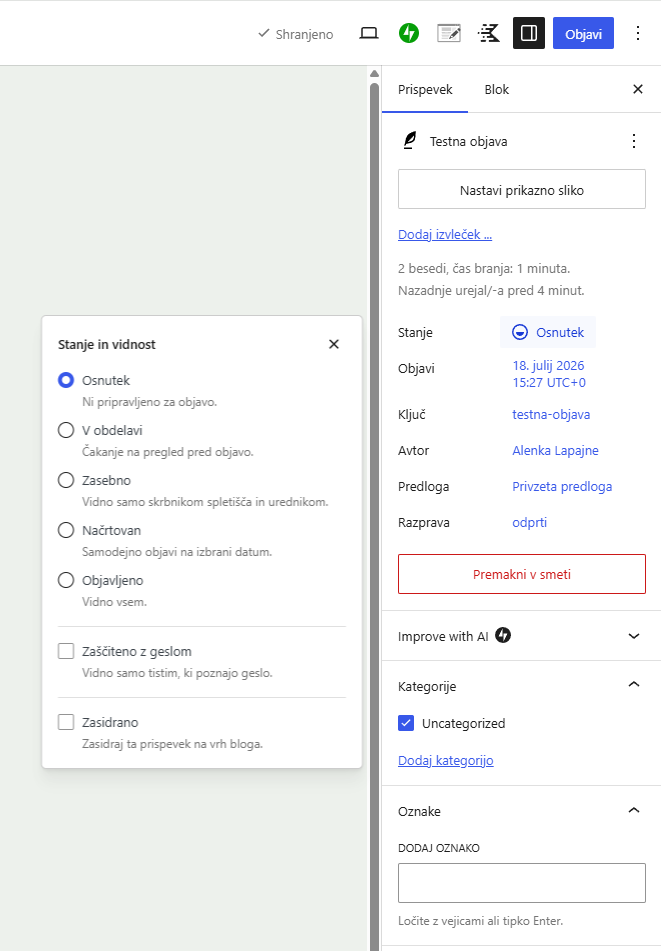Close the settings sidebar panel
Image resolution: width=661 pixels, height=951 pixels.
tap(637, 89)
